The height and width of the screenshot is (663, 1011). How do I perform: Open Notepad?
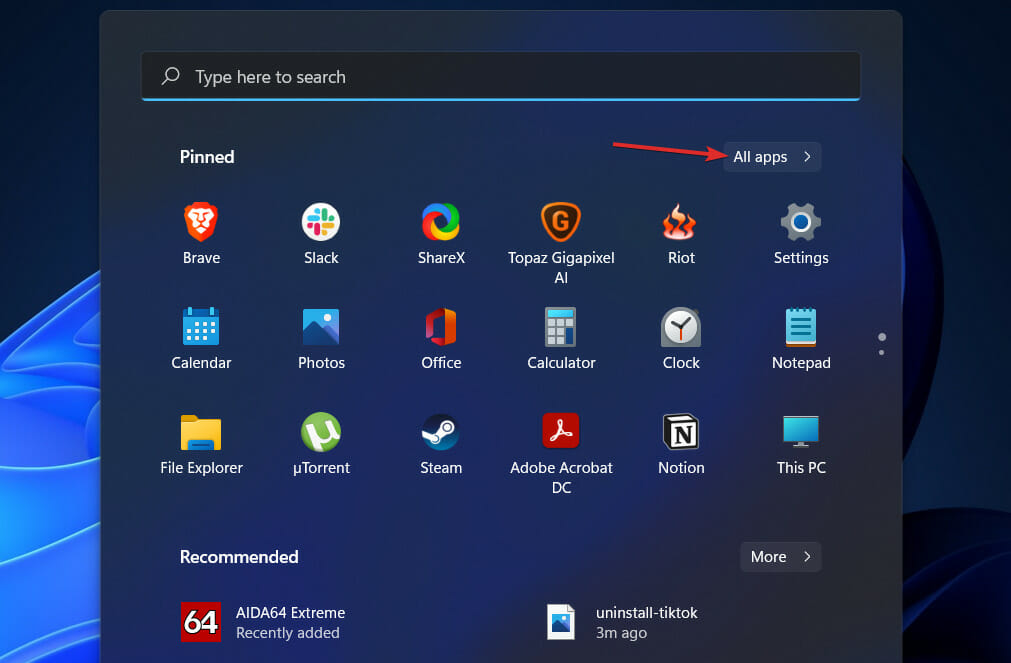pyautogui.click(x=801, y=339)
